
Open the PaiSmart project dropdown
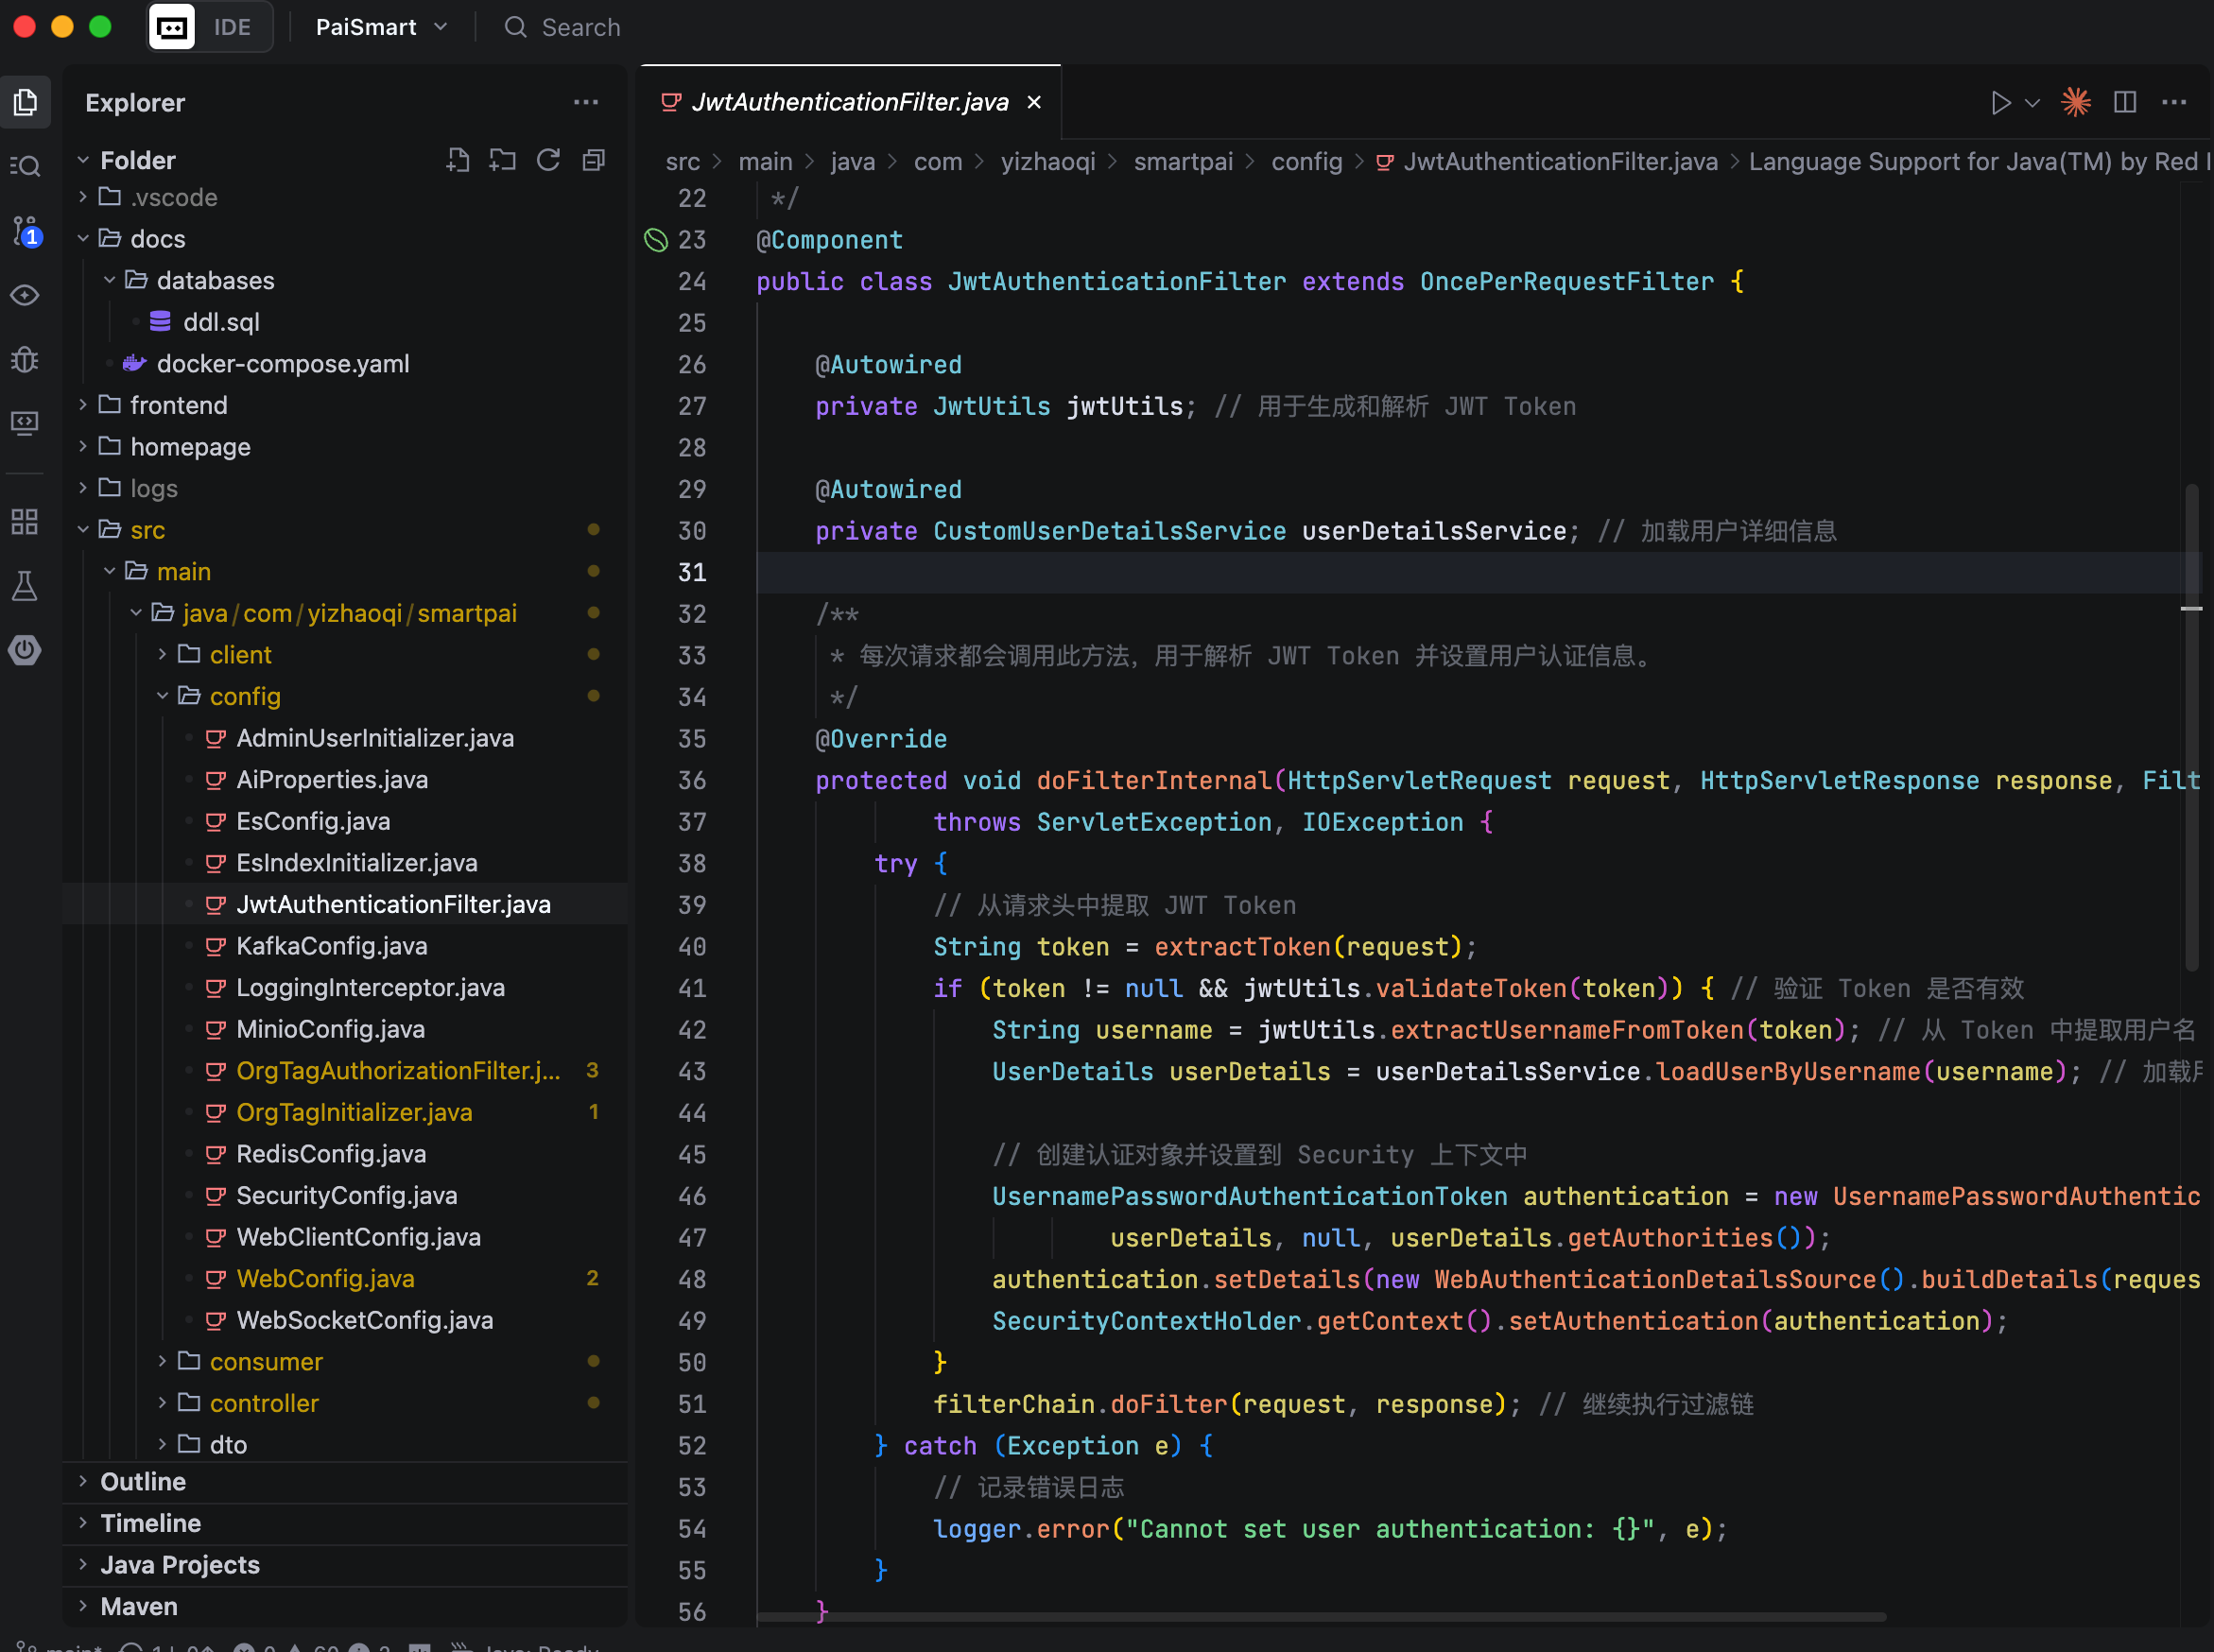[381, 27]
